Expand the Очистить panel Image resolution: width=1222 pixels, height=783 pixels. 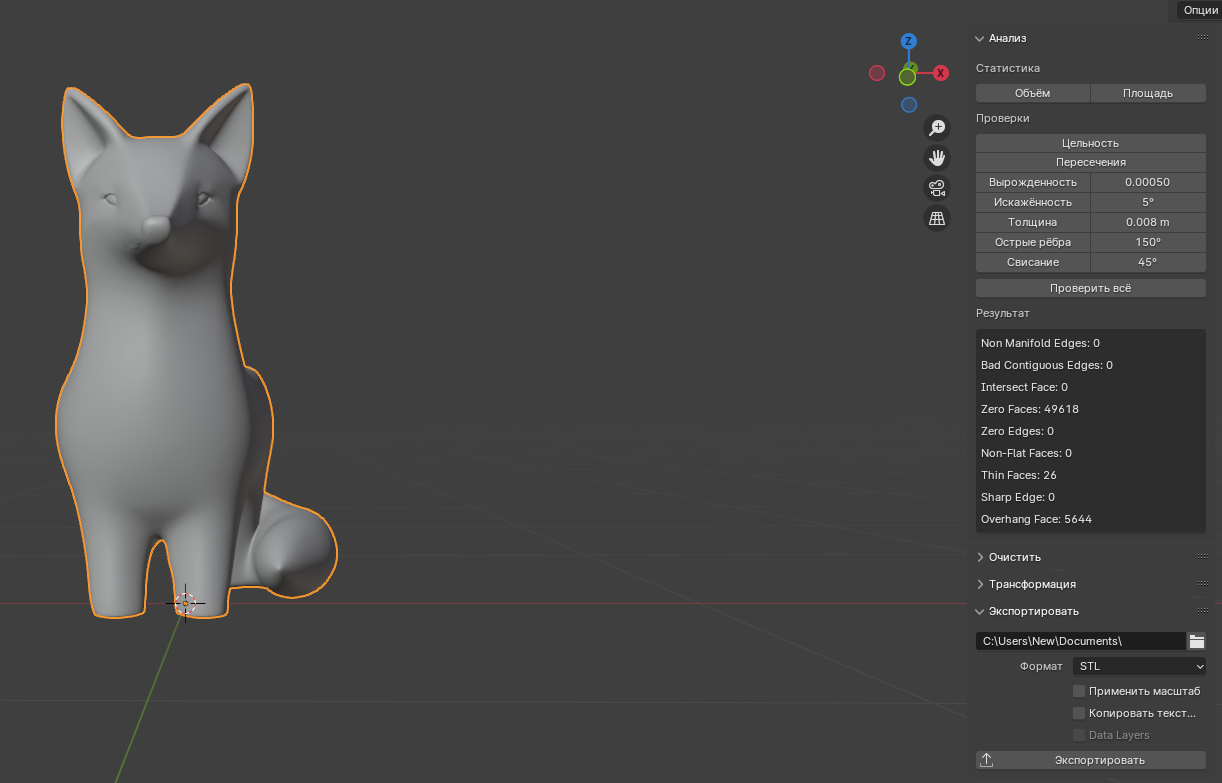pos(1015,557)
